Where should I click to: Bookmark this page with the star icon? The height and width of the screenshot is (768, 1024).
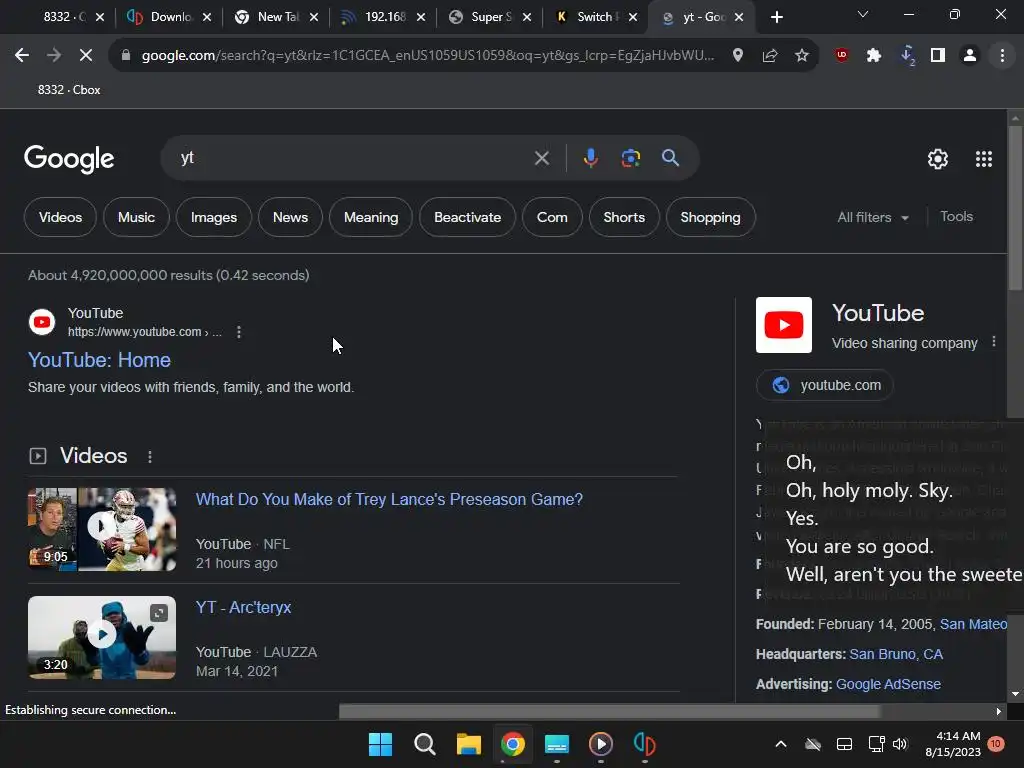802,56
